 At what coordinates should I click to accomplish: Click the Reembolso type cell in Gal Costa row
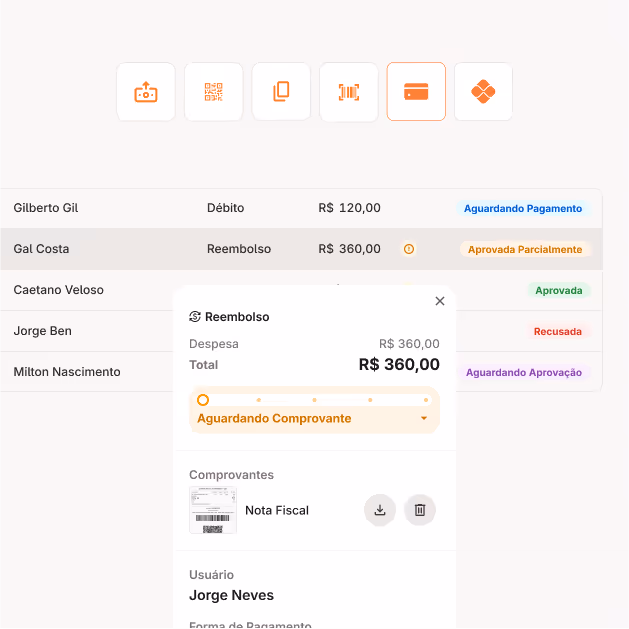tap(239, 249)
